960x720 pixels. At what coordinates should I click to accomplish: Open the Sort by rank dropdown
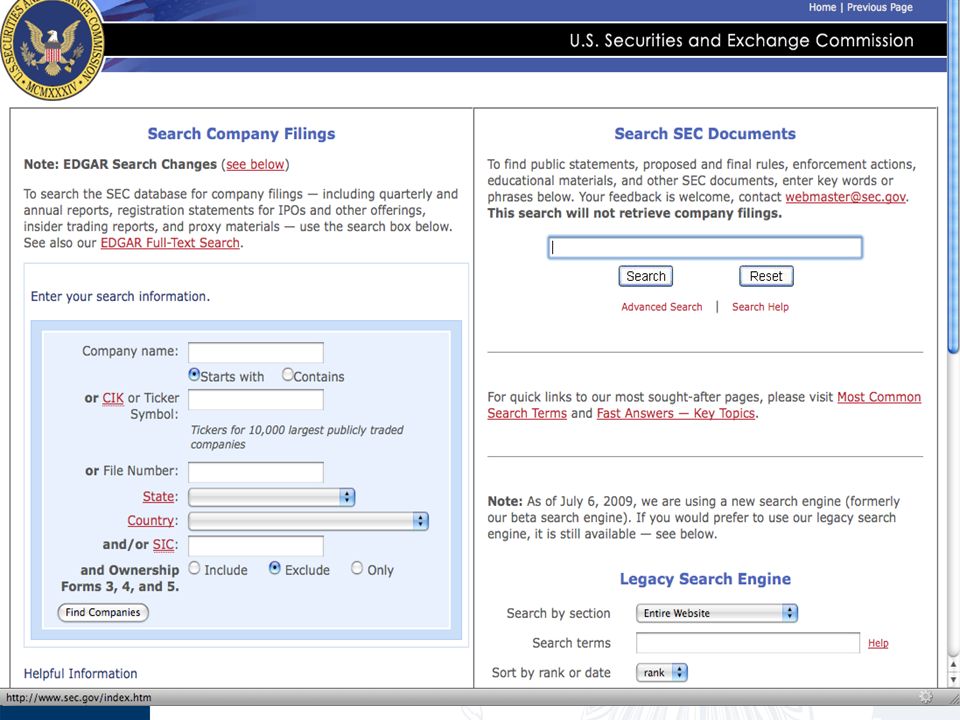(662, 672)
